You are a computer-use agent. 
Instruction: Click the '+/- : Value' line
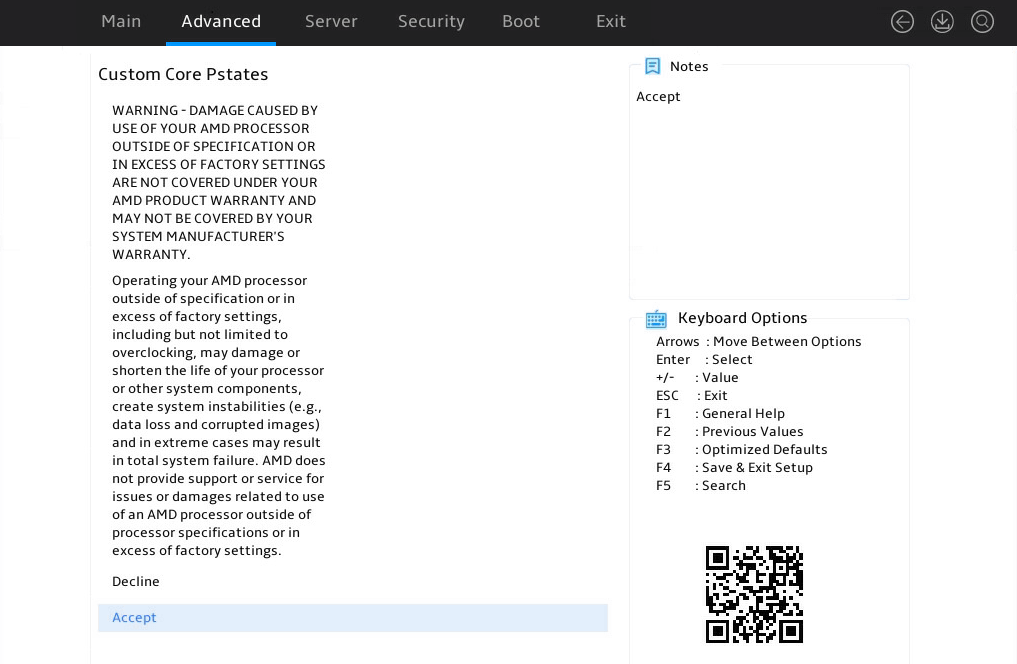[x=697, y=377]
